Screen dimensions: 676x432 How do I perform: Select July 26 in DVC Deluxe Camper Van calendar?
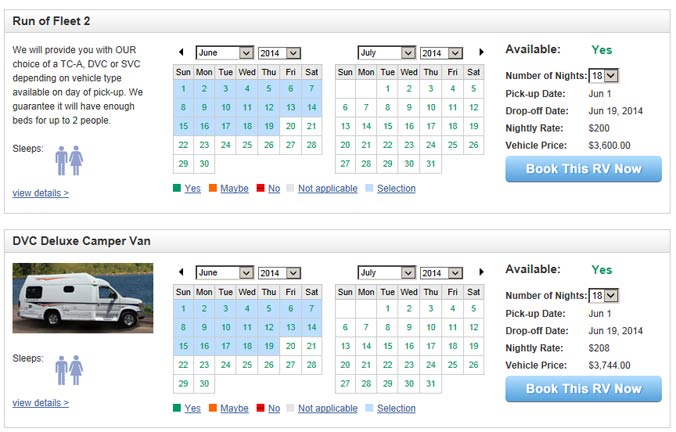[473, 365]
